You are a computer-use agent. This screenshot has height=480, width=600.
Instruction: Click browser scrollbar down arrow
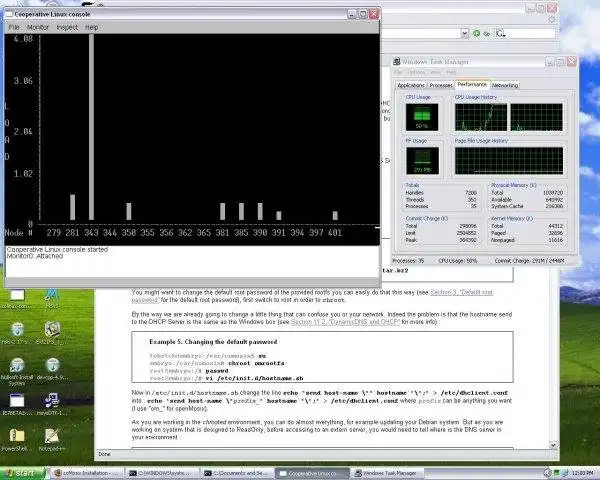(553, 445)
